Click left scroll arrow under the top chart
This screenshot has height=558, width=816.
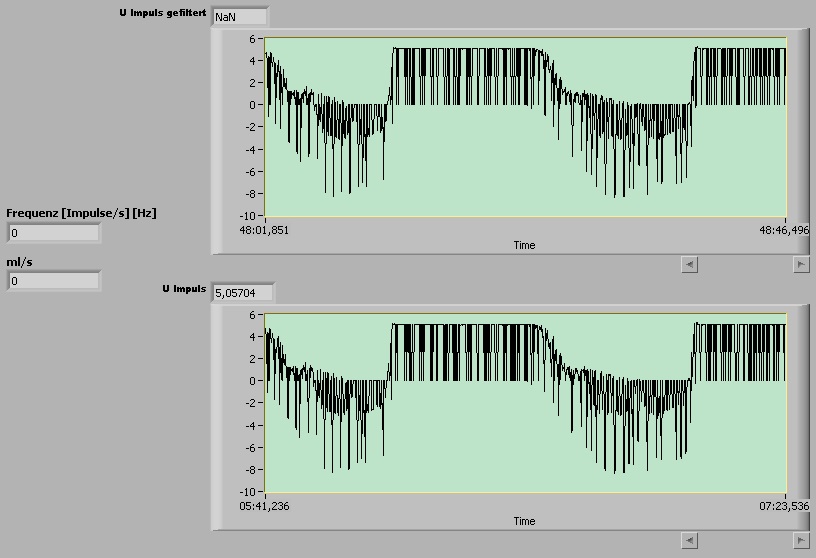(690, 264)
